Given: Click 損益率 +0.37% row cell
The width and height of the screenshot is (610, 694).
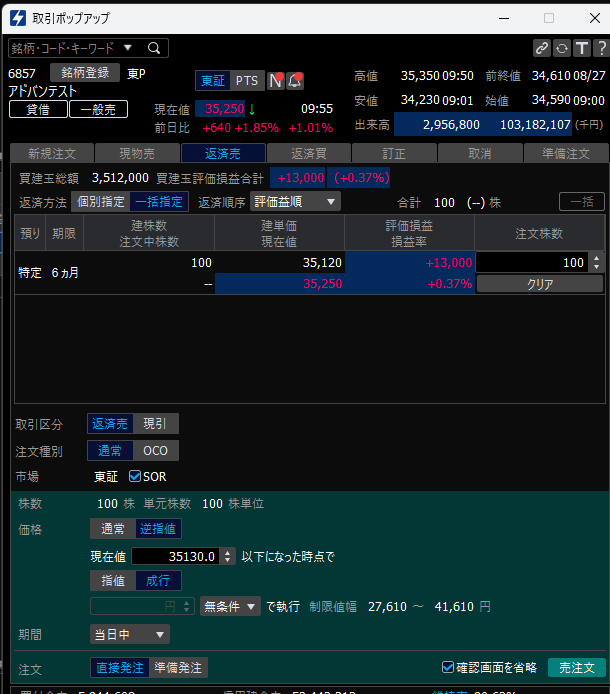Looking at the screenshot, I should click(x=409, y=284).
